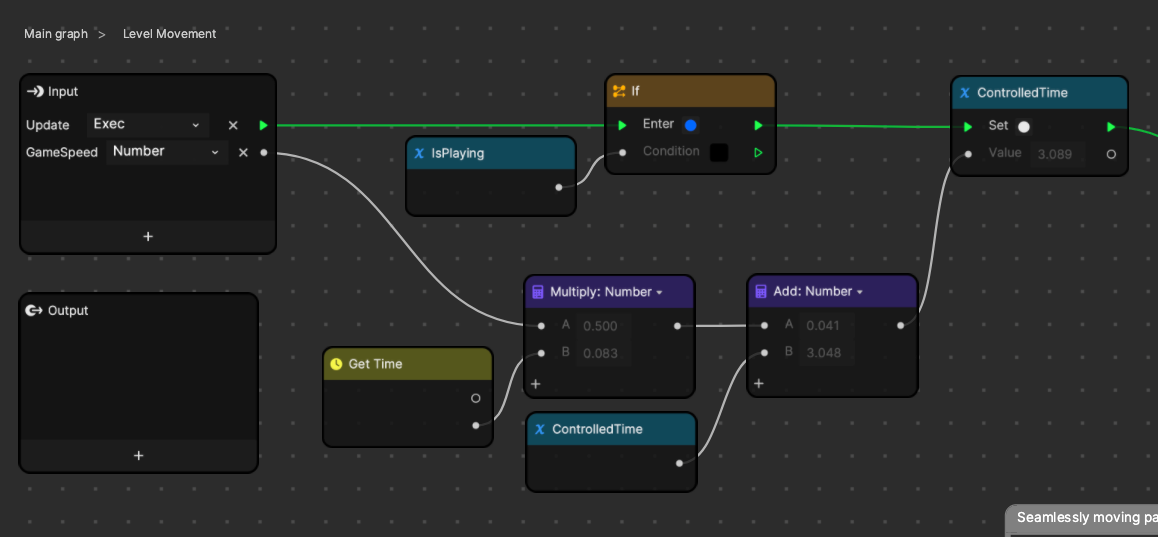Click the Multiply node calculator icon
The width and height of the screenshot is (1158, 537).
pyautogui.click(x=538, y=292)
